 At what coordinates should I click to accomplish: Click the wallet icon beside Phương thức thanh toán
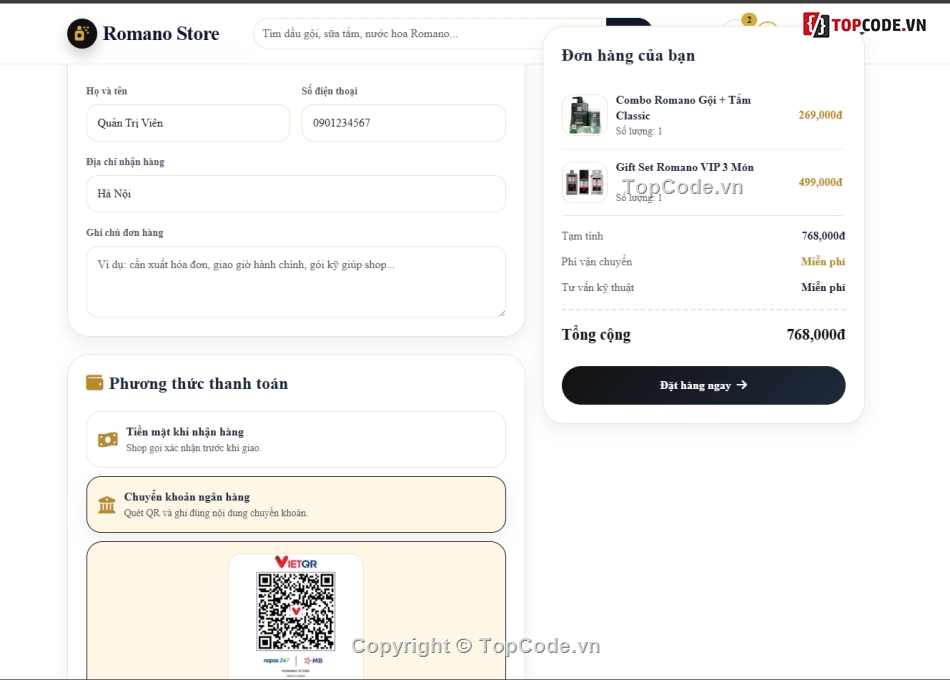pyautogui.click(x=95, y=382)
